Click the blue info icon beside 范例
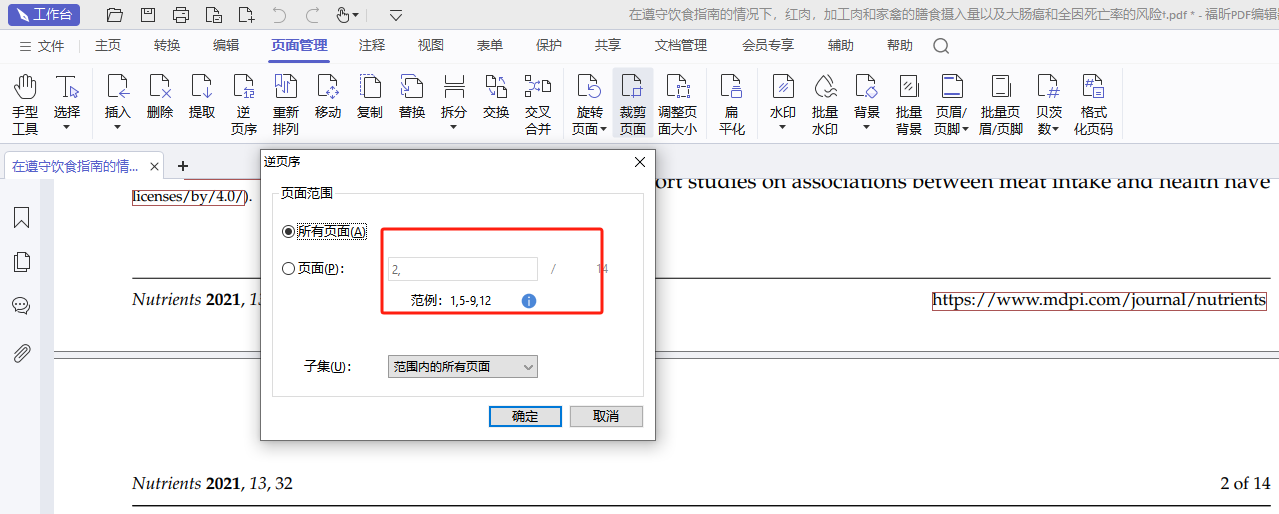The height and width of the screenshot is (514, 1279). [x=529, y=300]
